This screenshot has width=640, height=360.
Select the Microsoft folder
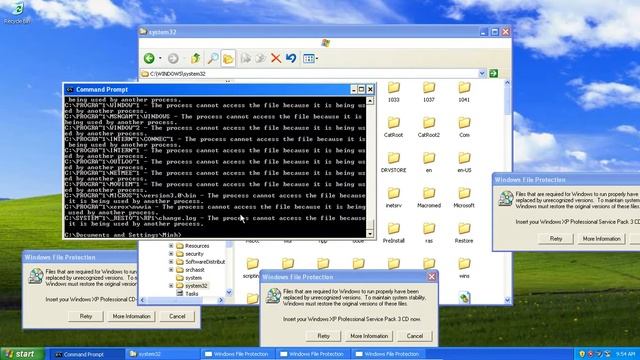click(x=464, y=198)
